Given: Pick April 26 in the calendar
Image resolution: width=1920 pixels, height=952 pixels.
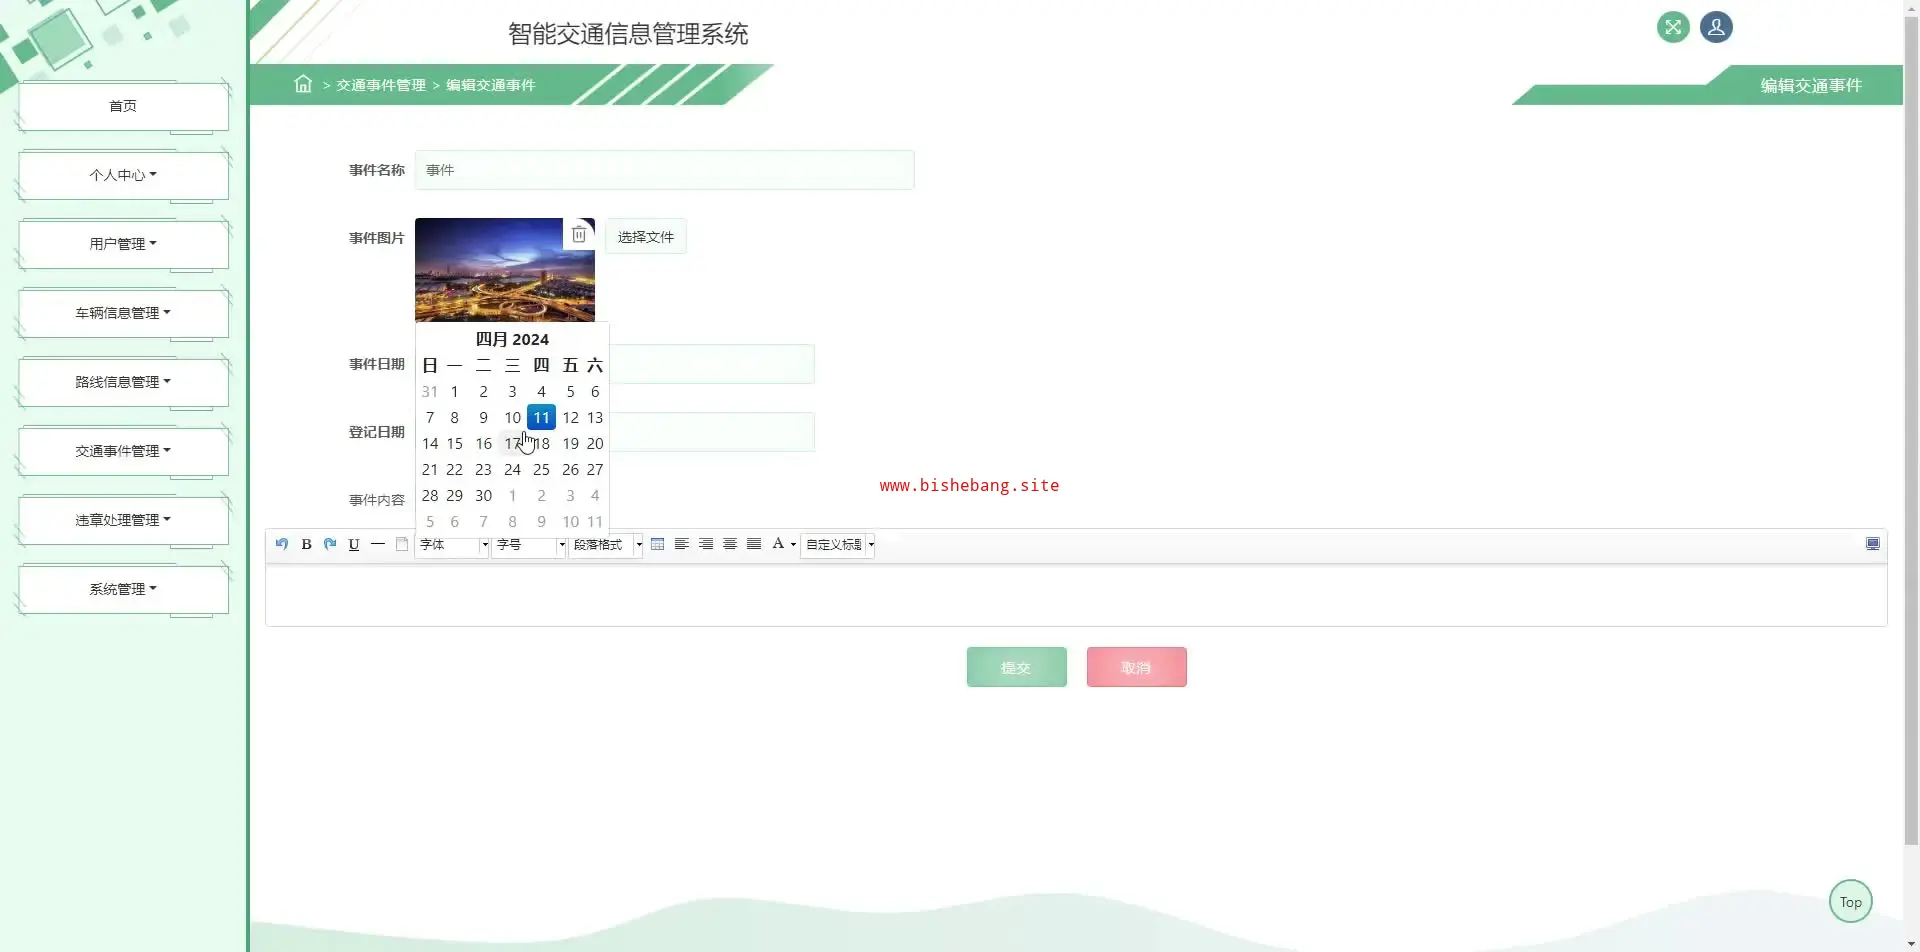Looking at the screenshot, I should [570, 469].
